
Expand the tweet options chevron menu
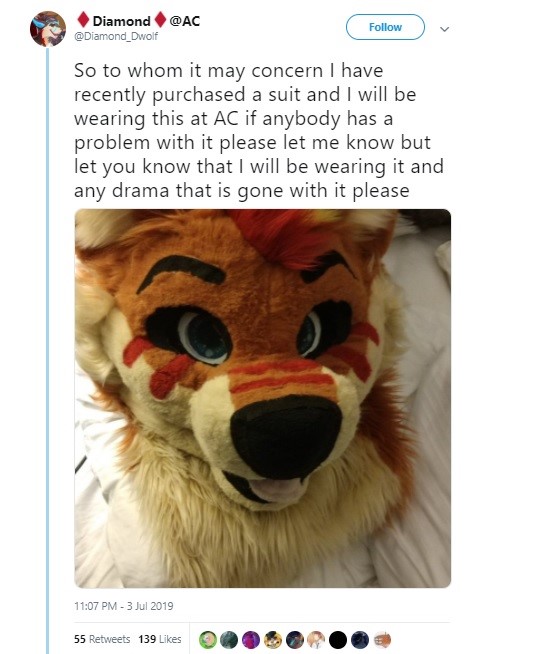pyautogui.click(x=445, y=29)
